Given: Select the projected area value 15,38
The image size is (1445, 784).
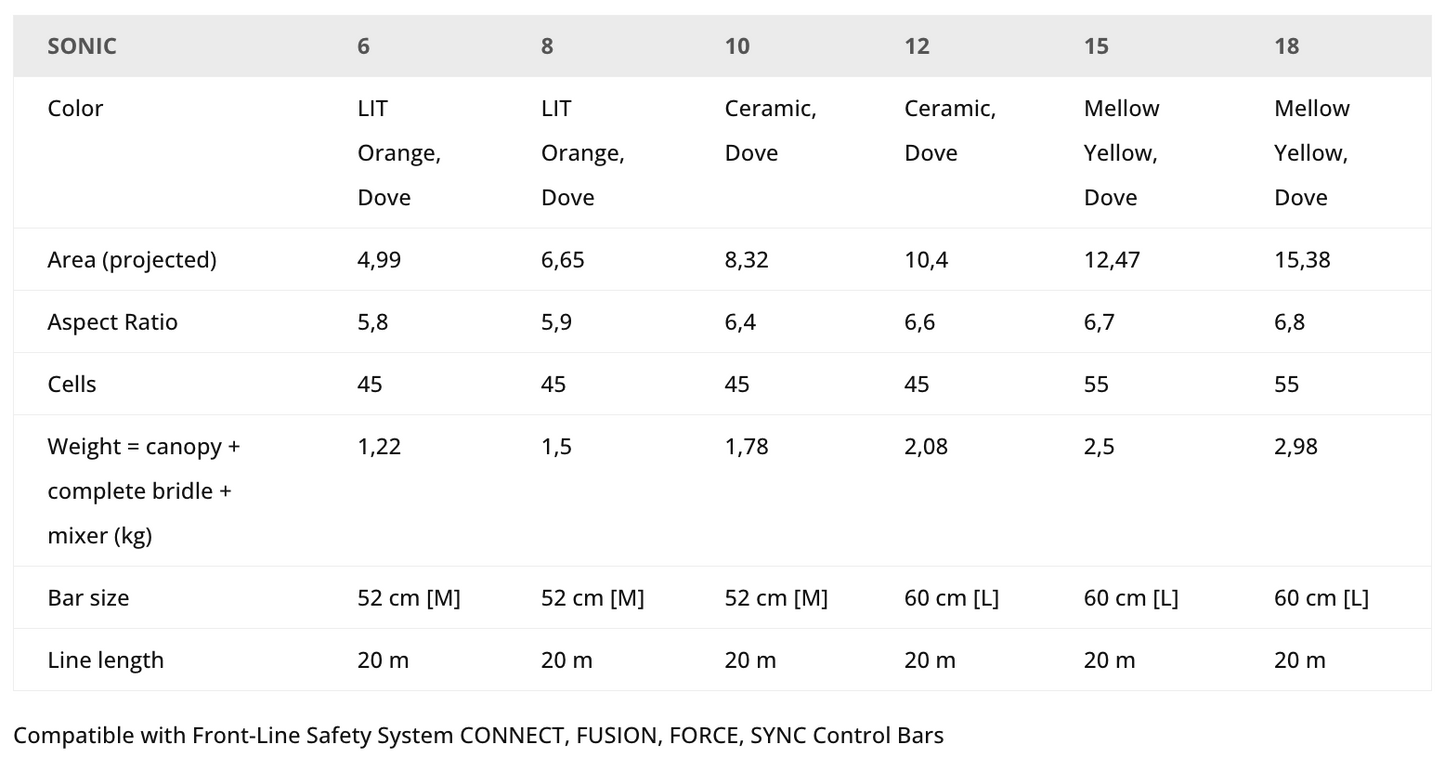Looking at the screenshot, I should [1302, 260].
